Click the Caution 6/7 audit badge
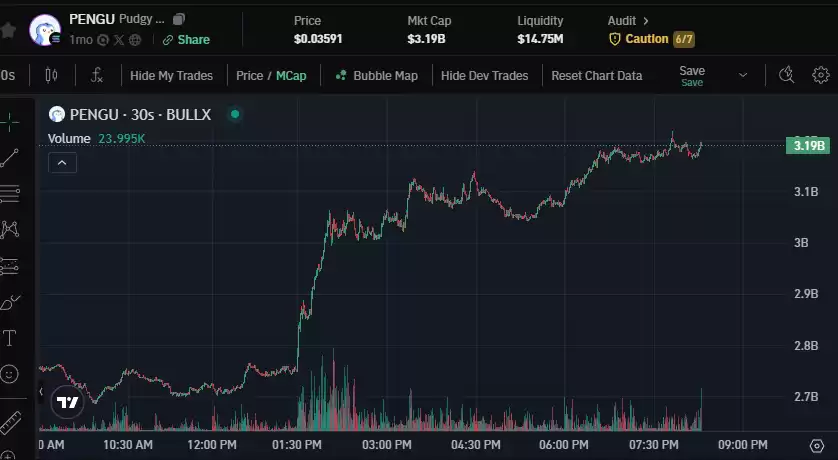Image resolution: width=838 pixels, height=460 pixels. pos(651,39)
